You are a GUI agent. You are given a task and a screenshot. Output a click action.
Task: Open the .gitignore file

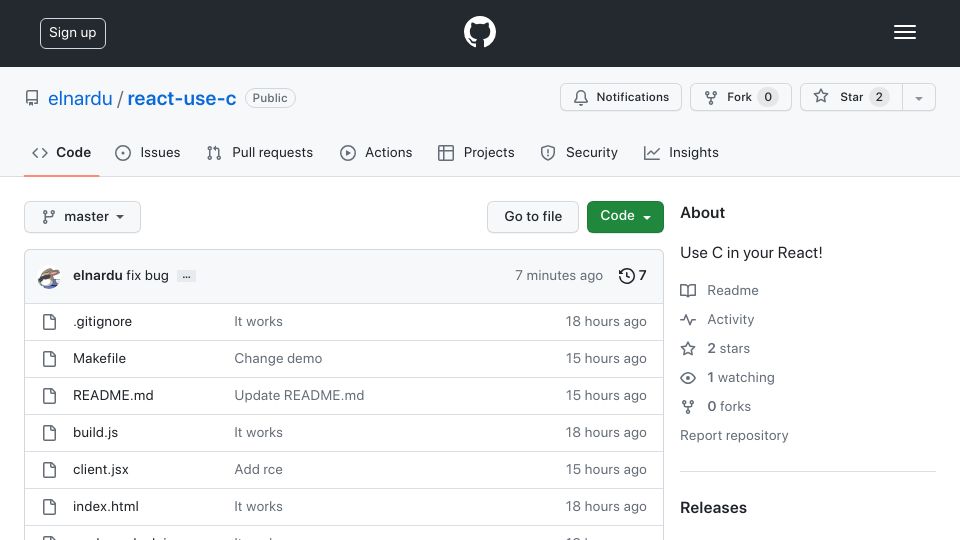102,321
